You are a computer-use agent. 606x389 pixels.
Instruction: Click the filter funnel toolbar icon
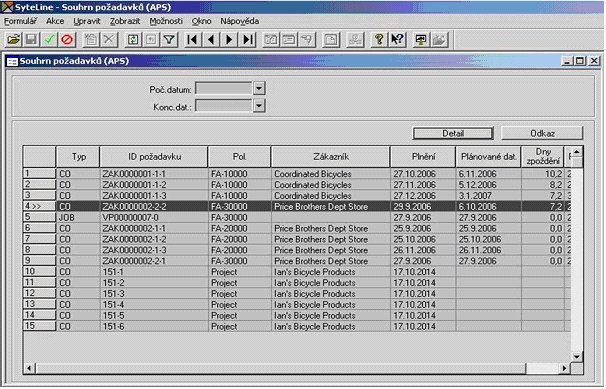tap(169, 39)
